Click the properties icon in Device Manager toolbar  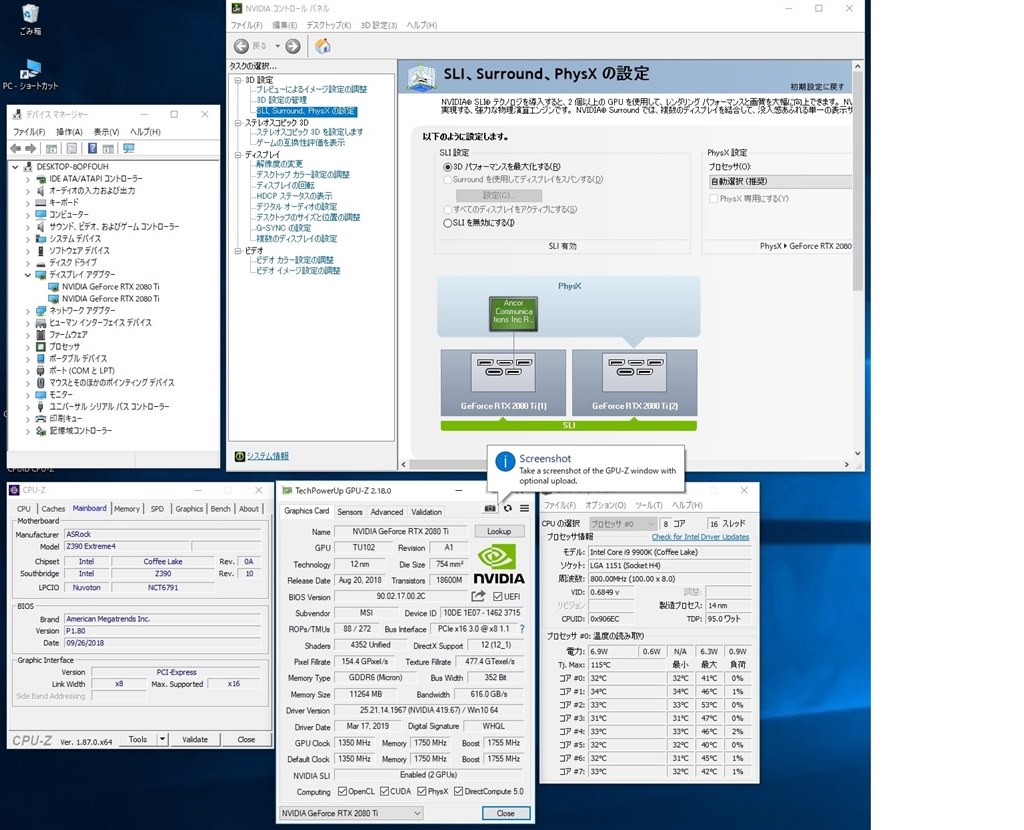coord(72,148)
